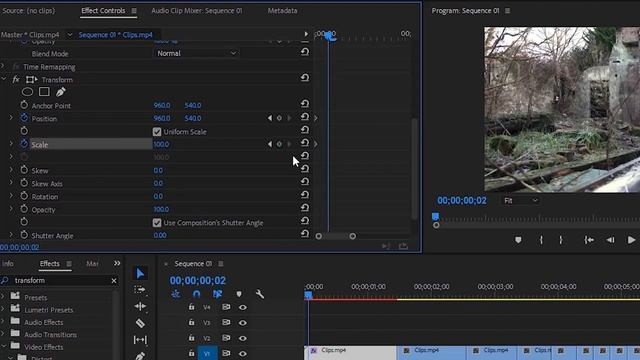Select the Slip tool
The height and width of the screenshot is (360, 640).
coord(140,340)
